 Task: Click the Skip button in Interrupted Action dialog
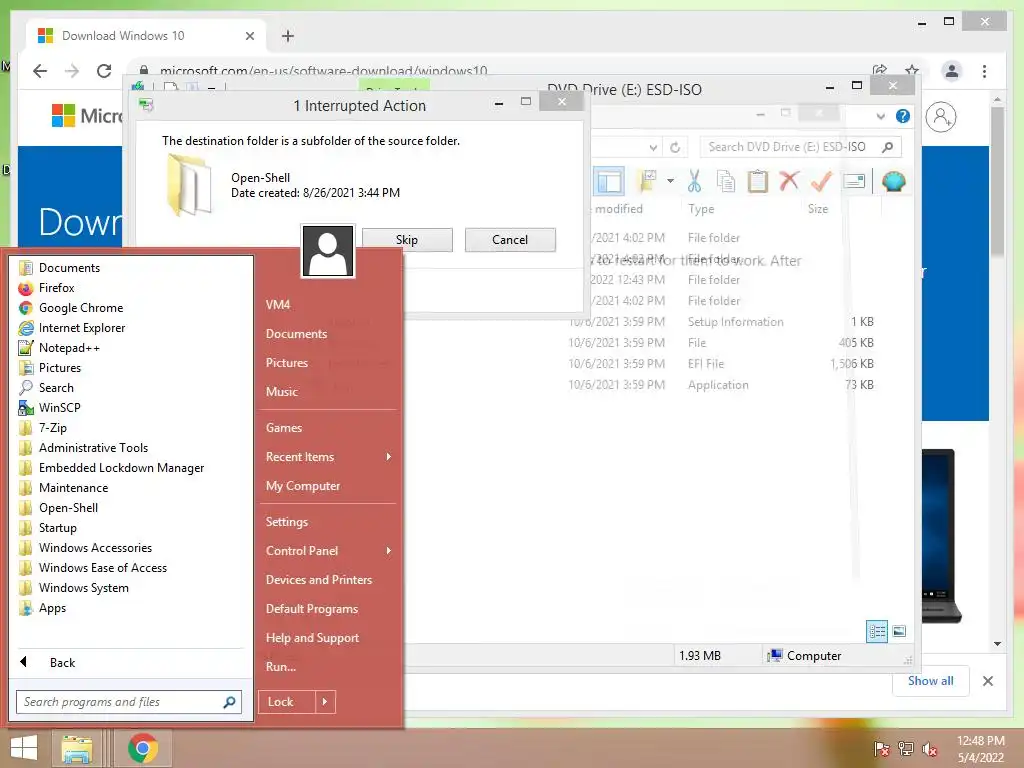(407, 240)
